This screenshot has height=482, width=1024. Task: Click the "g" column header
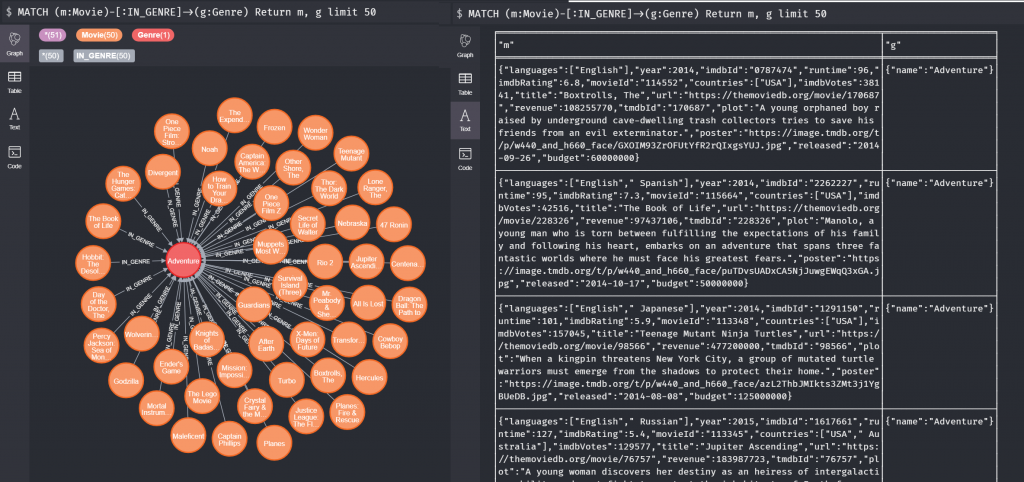939,45
